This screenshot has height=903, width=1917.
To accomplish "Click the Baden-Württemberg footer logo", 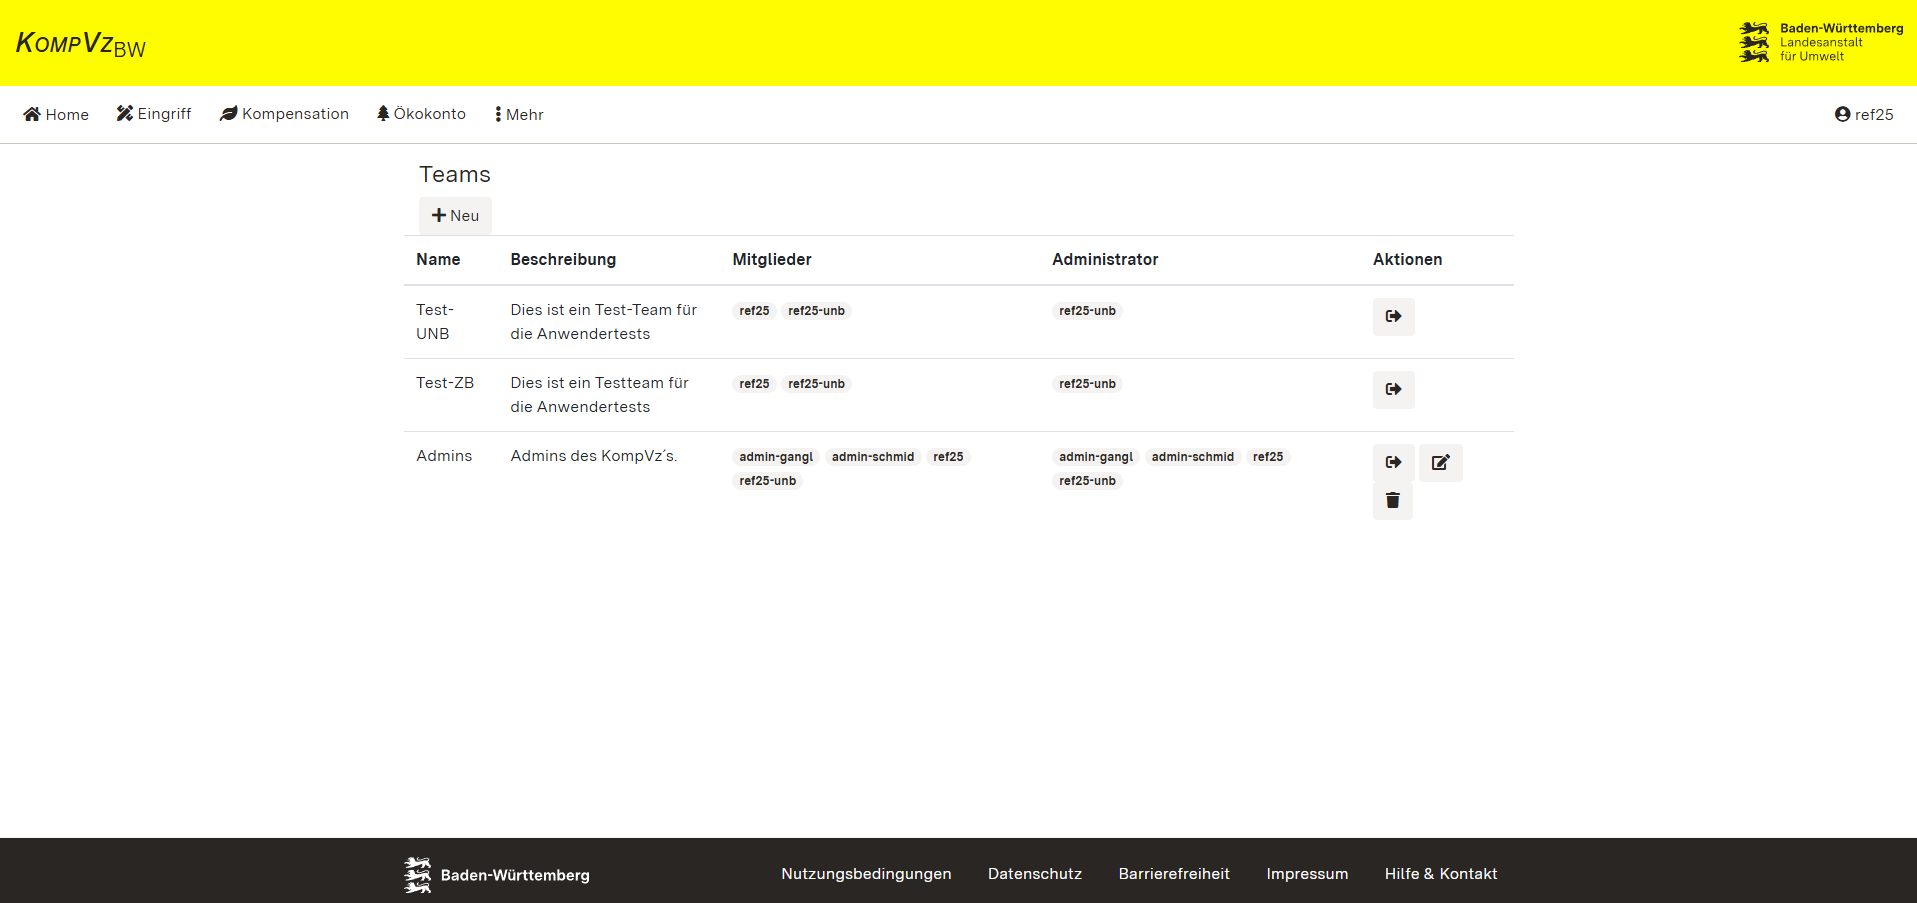I will [497, 875].
